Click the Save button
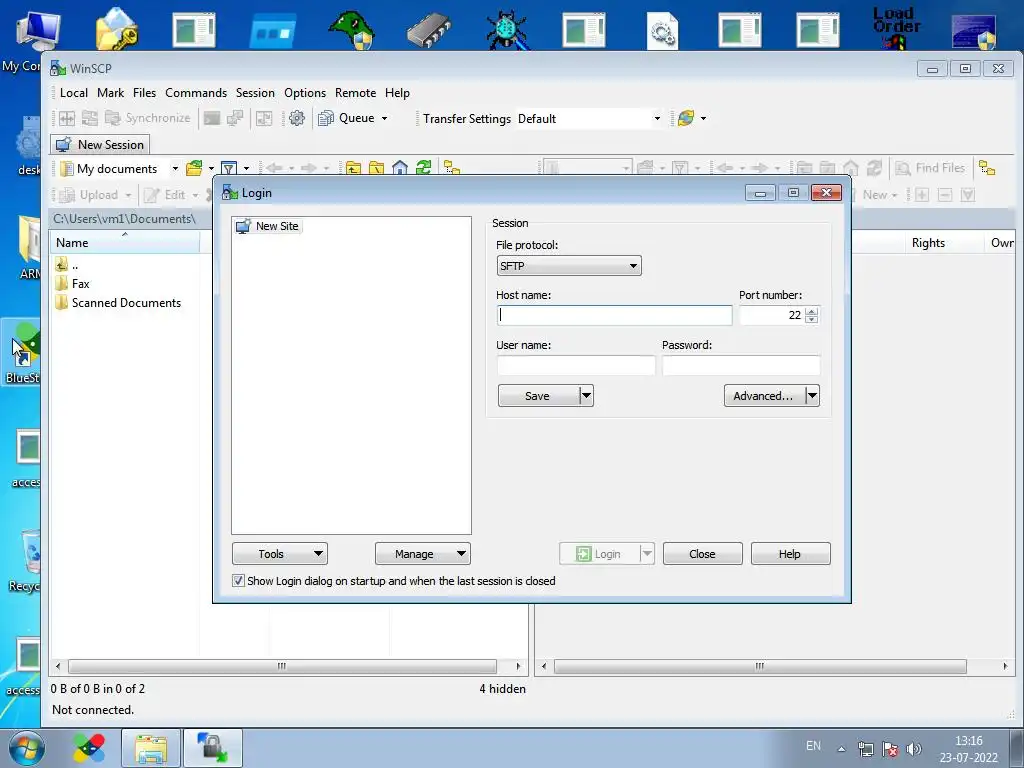The image size is (1024, 768). (538, 396)
